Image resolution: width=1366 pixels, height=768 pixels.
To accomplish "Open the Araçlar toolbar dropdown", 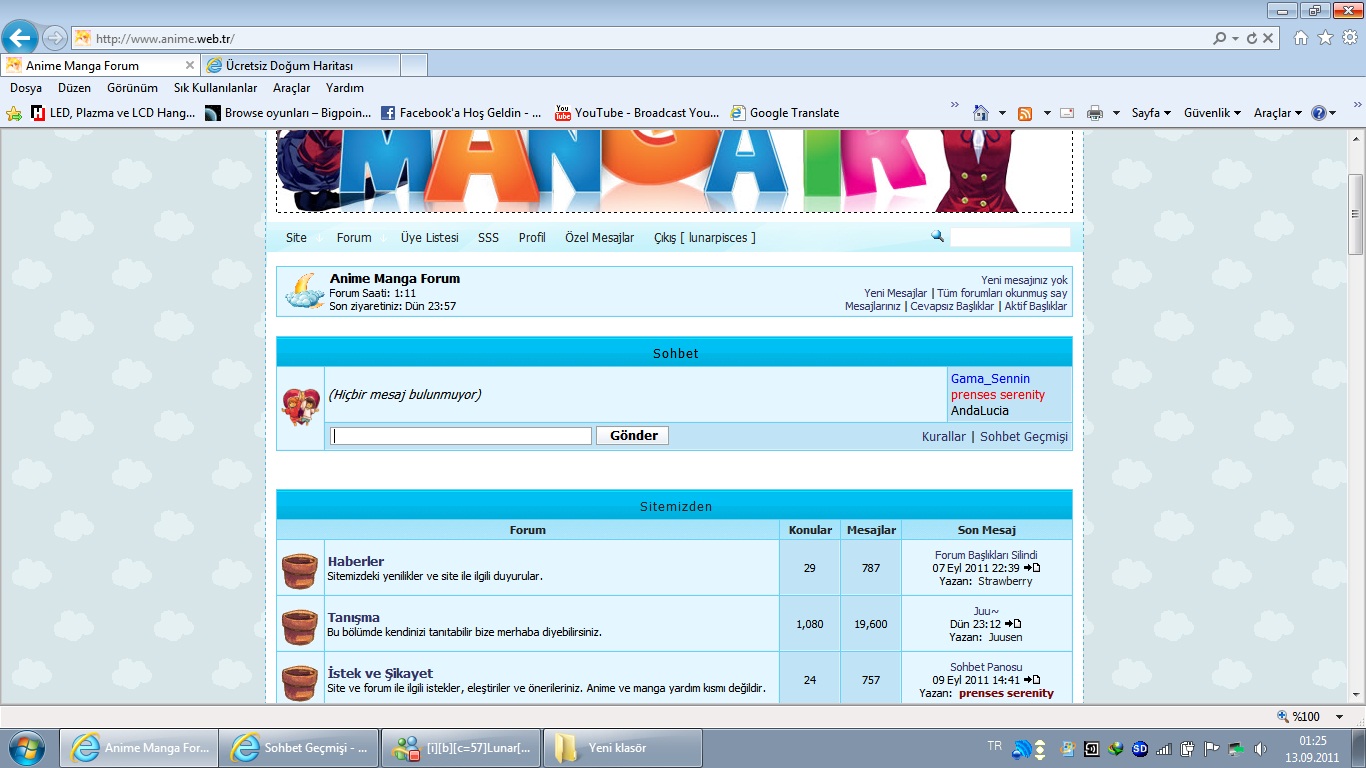I will coord(1278,113).
